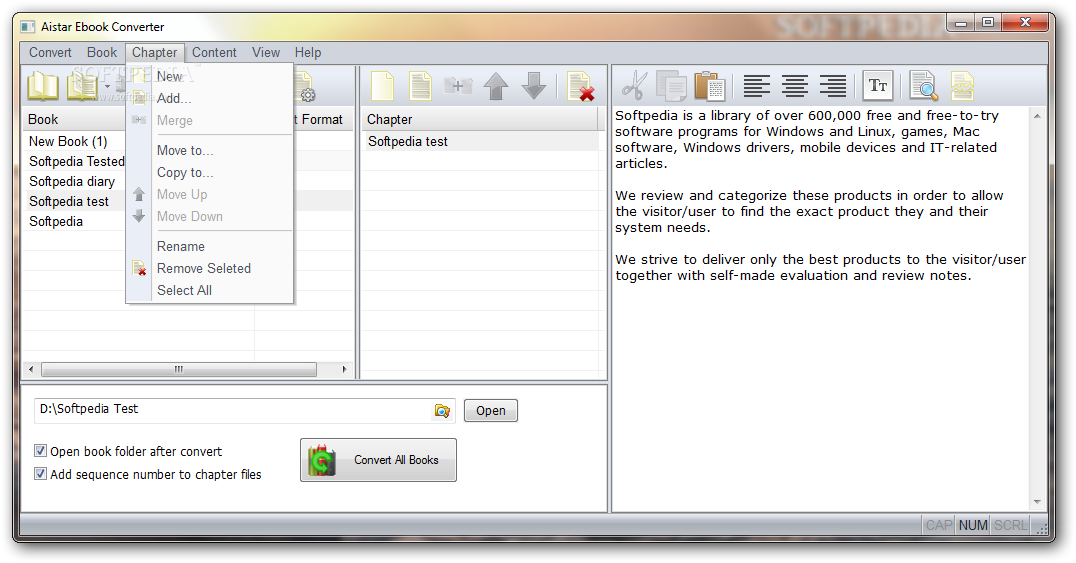Click the book list horizontal scrollbar thumb
This screenshot has width=1076, height=563.
click(x=178, y=369)
